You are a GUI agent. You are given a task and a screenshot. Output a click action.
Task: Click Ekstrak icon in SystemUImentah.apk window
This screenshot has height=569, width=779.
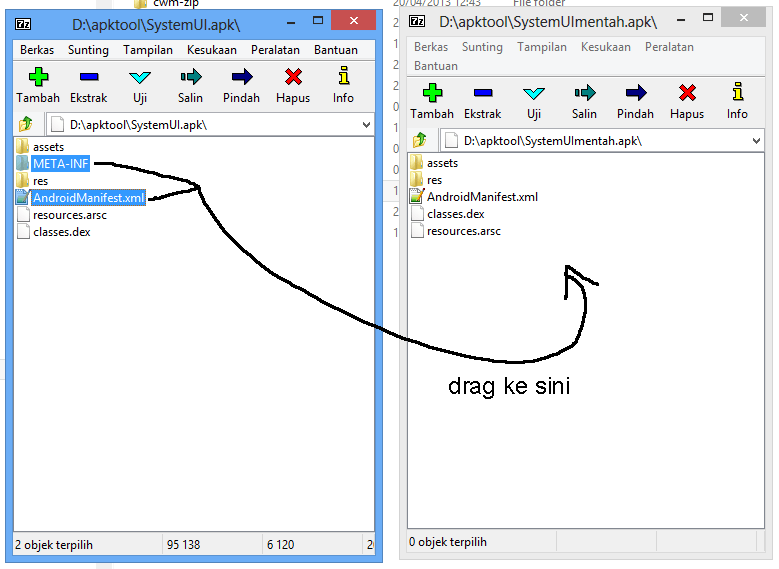[483, 93]
